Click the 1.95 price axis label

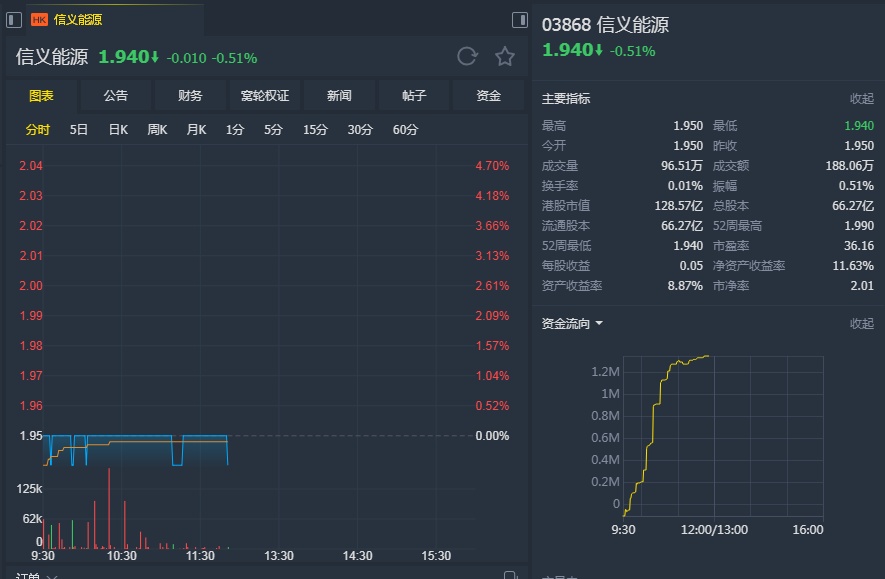click(31, 436)
